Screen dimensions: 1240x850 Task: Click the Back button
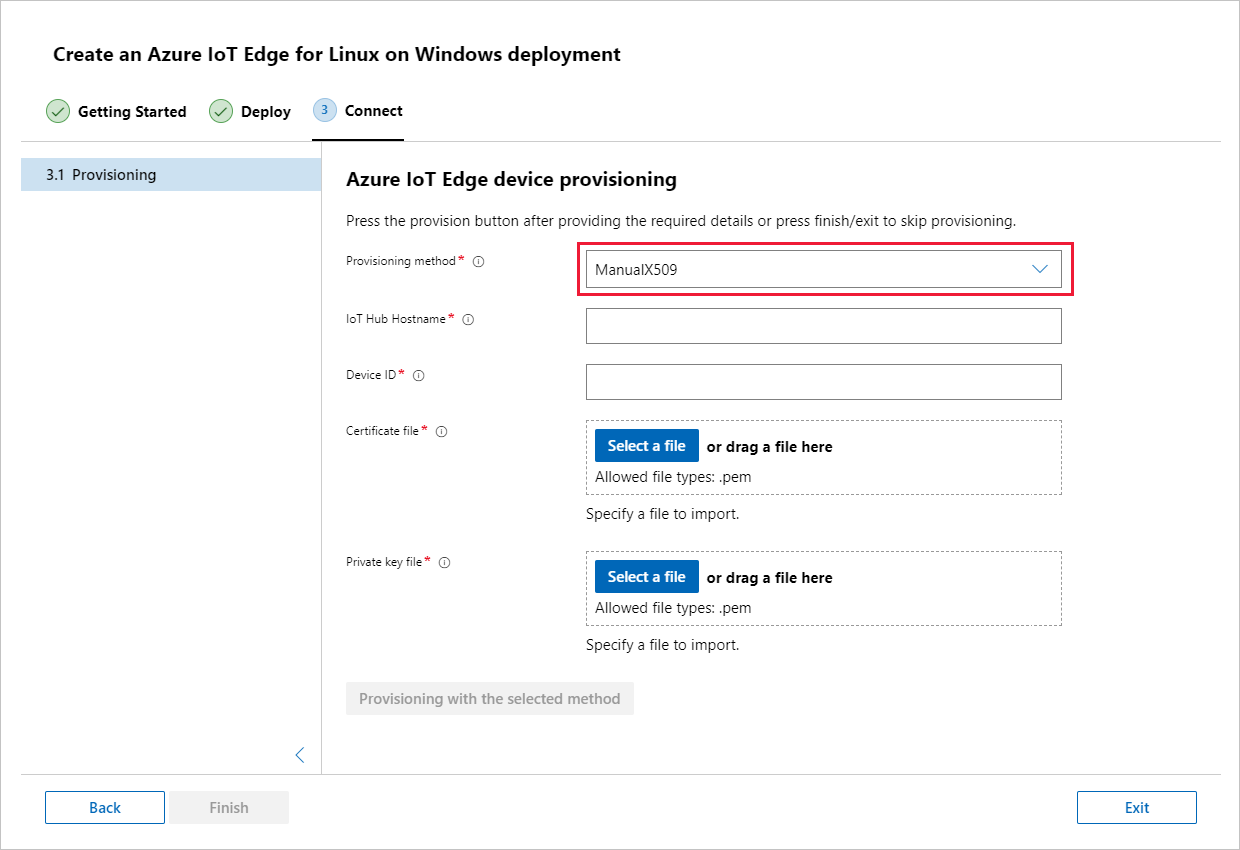coord(104,807)
